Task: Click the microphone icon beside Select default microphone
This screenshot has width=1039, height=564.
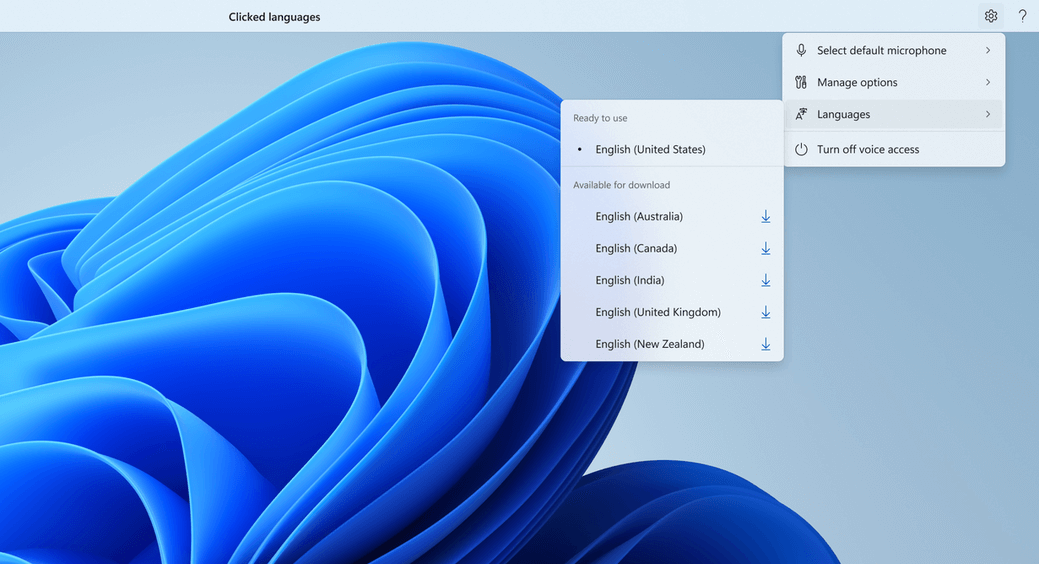Action: 801,50
